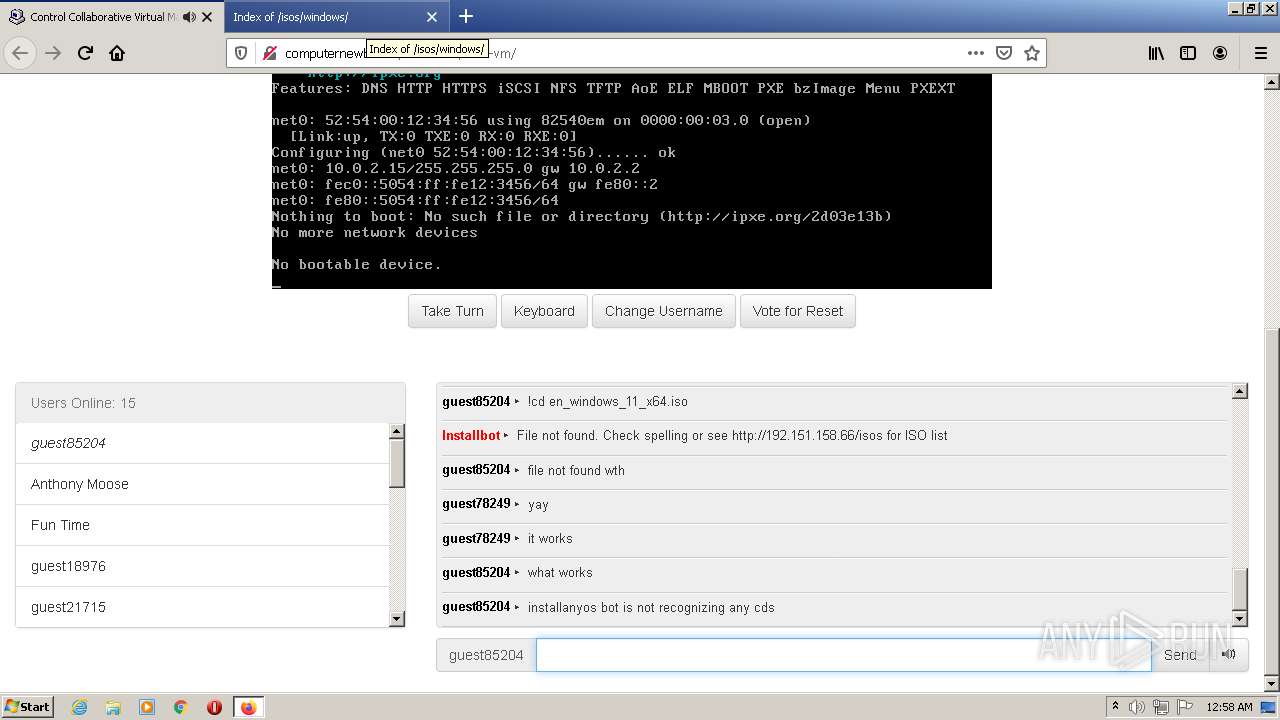1280x720 pixels.
Task: Click the chat log scrollbar thumb
Action: click(x=1240, y=588)
